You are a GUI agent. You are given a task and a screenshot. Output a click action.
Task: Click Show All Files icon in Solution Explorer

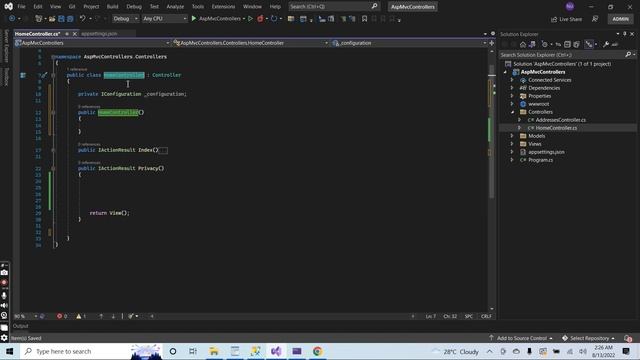coord(576,44)
